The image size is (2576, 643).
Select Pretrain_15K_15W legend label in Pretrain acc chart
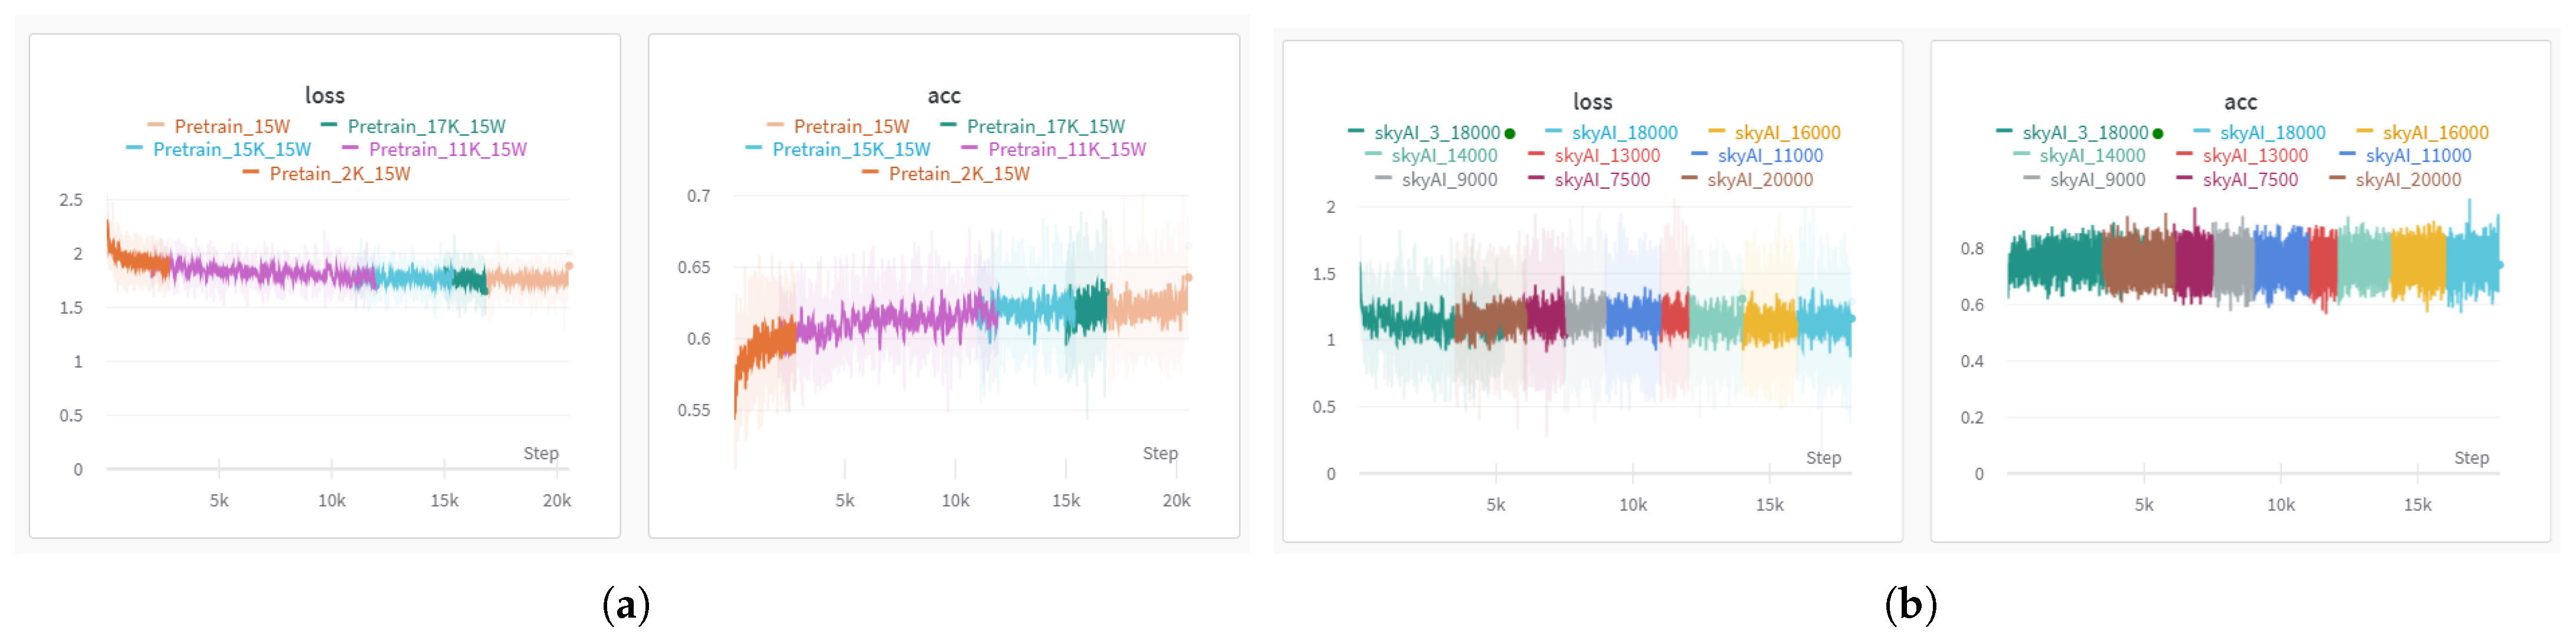tap(851, 150)
